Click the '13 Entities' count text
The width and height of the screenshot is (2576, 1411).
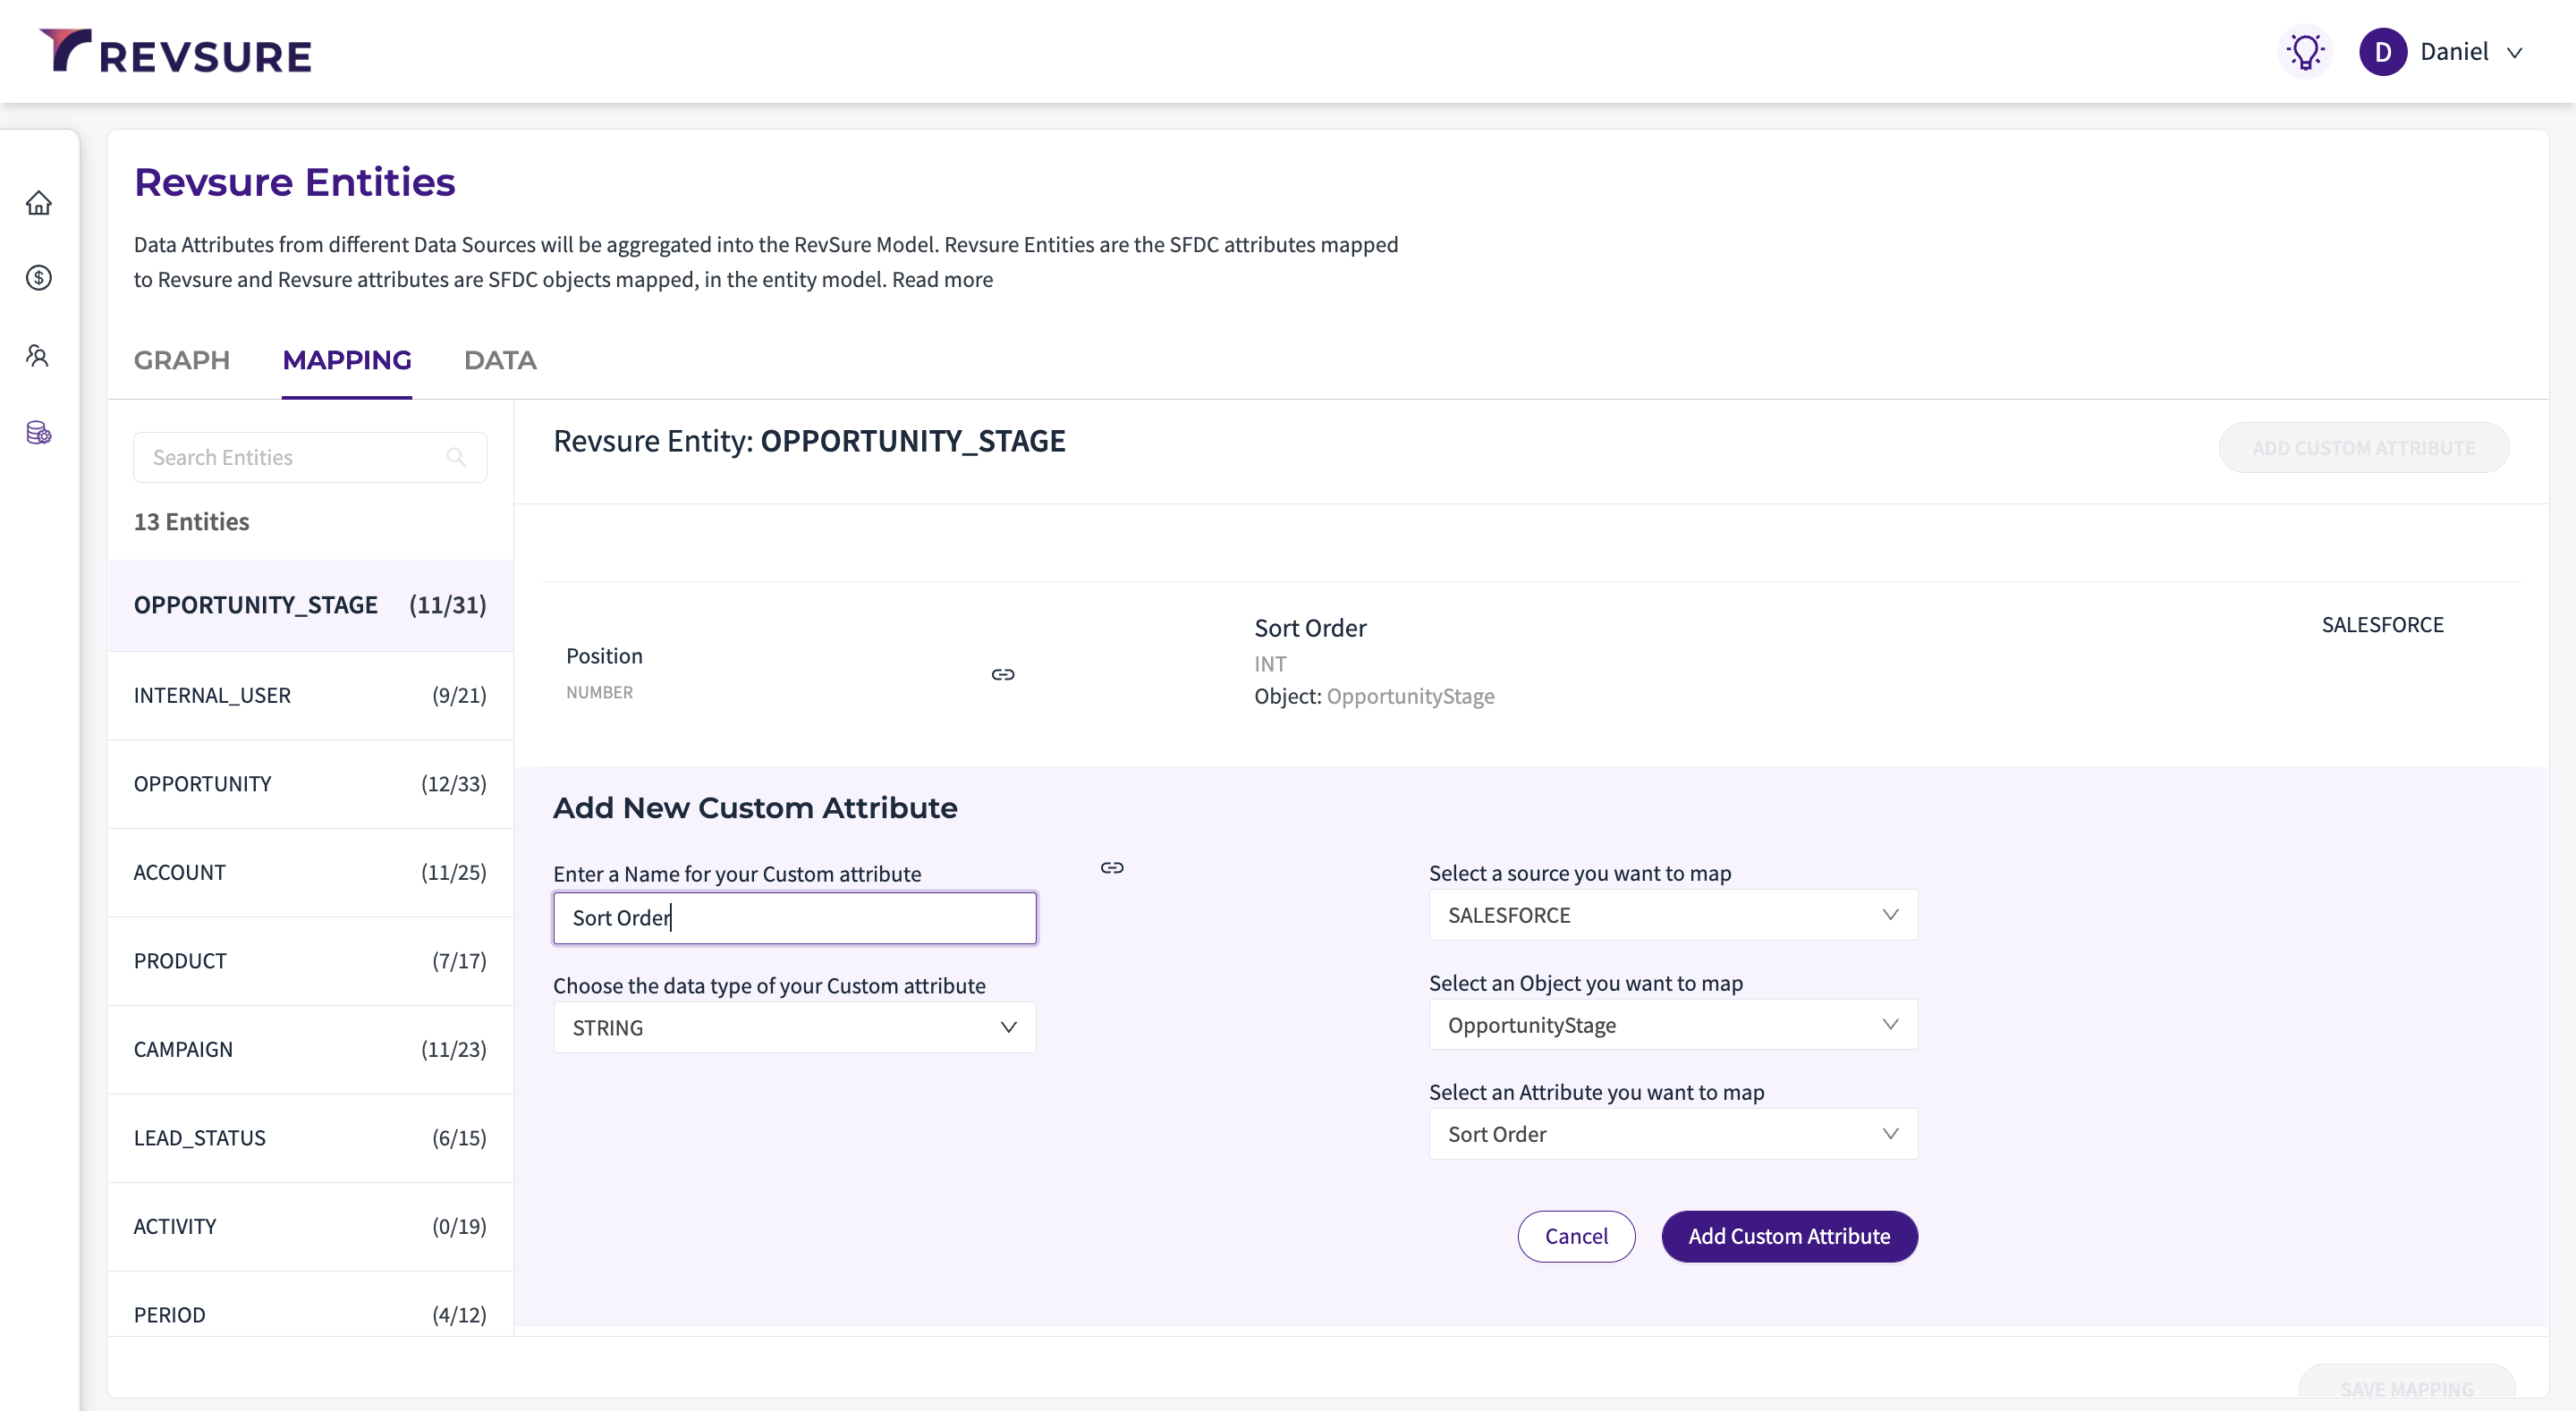[191, 521]
